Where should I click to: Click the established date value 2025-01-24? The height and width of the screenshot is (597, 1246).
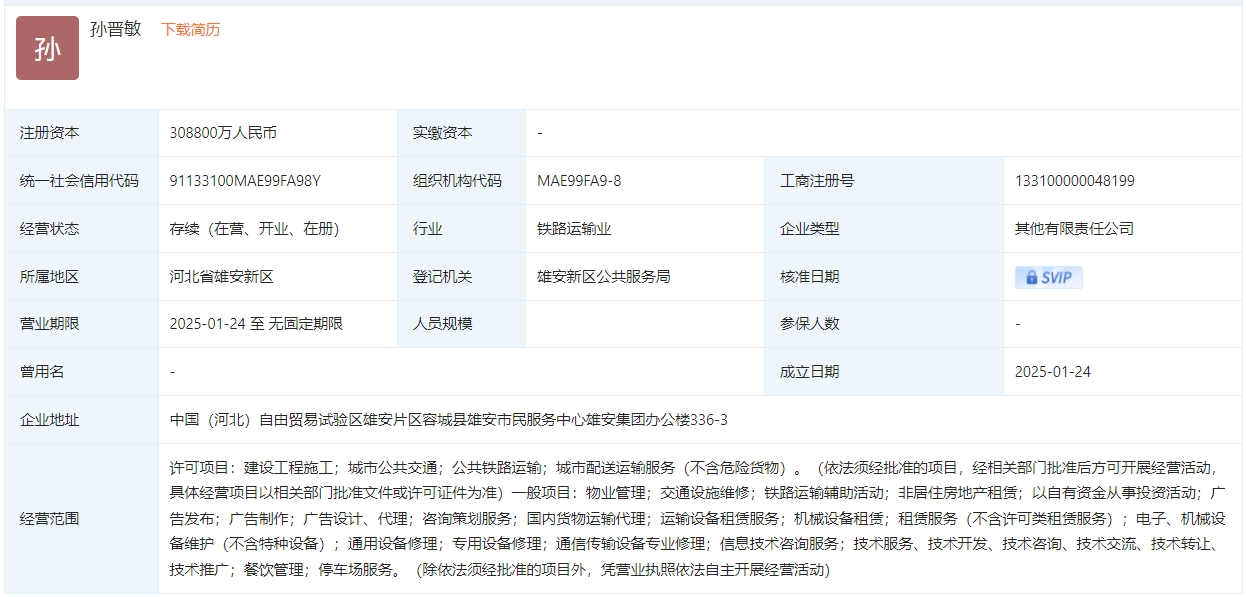click(x=1052, y=371)
